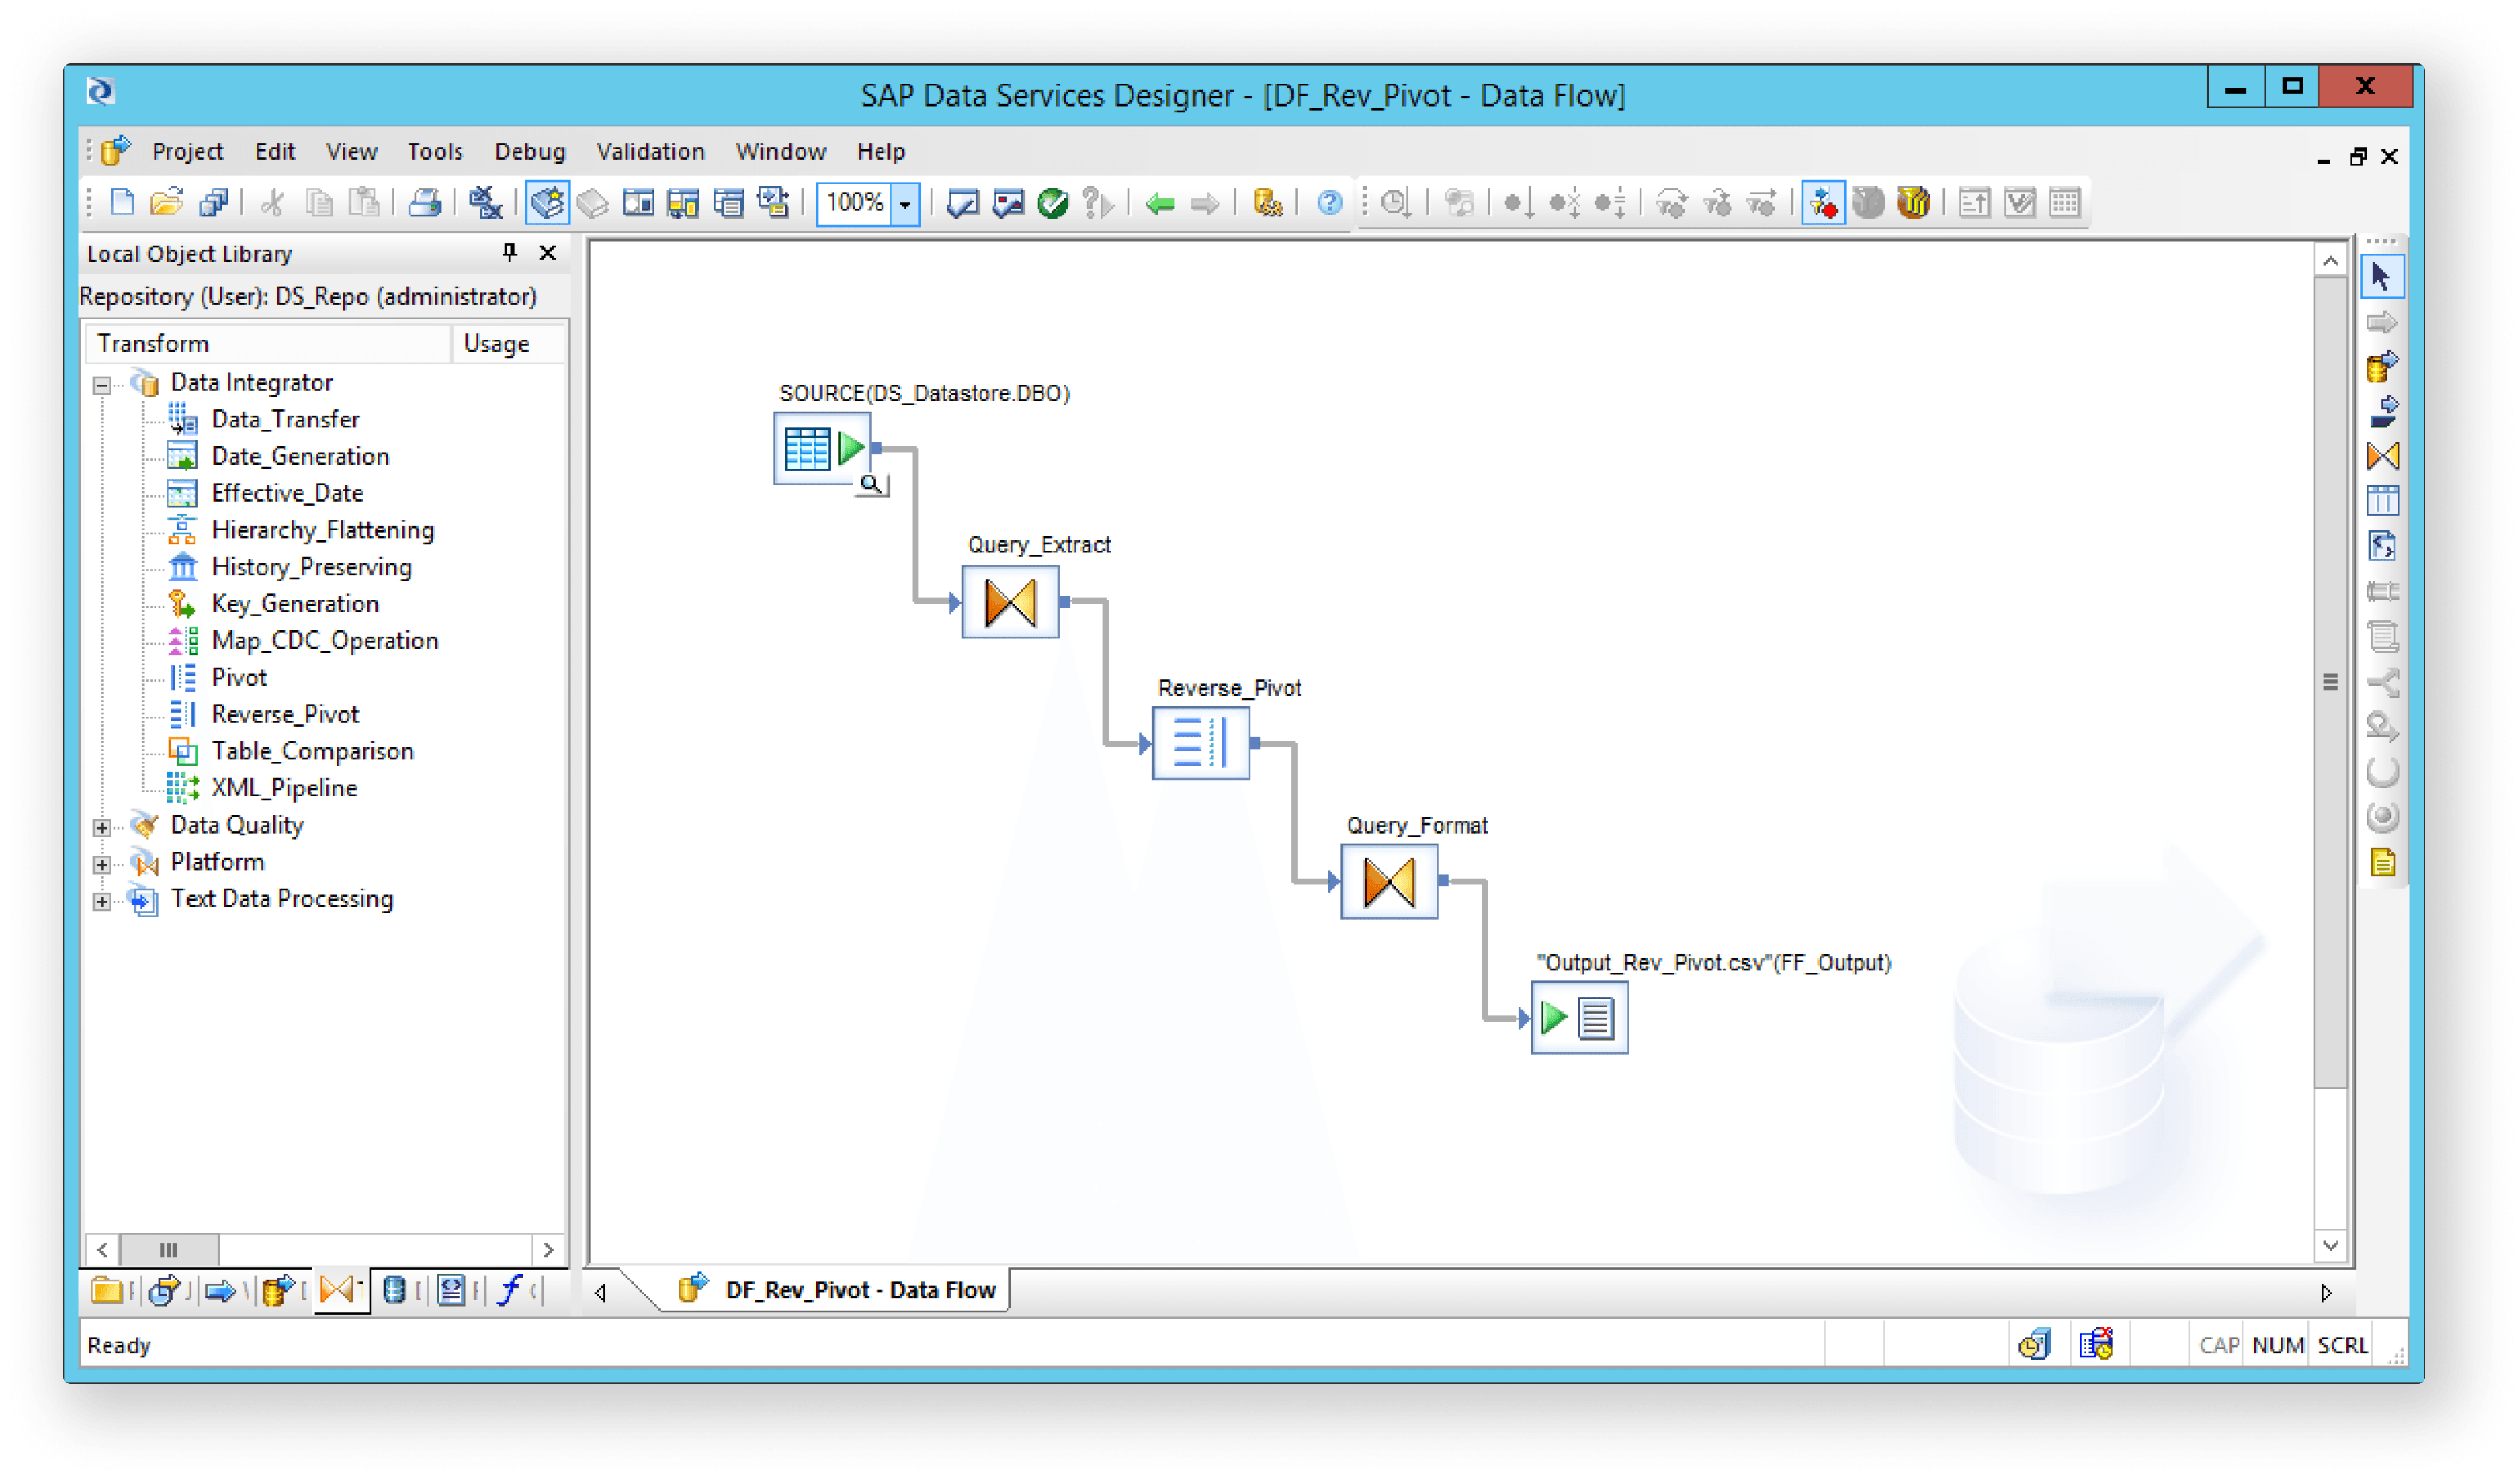The width and height of the screenshot is (2520, 1479).
Task: Toggle the Enable Filters and Breakpoints button
Action: 1822,203
